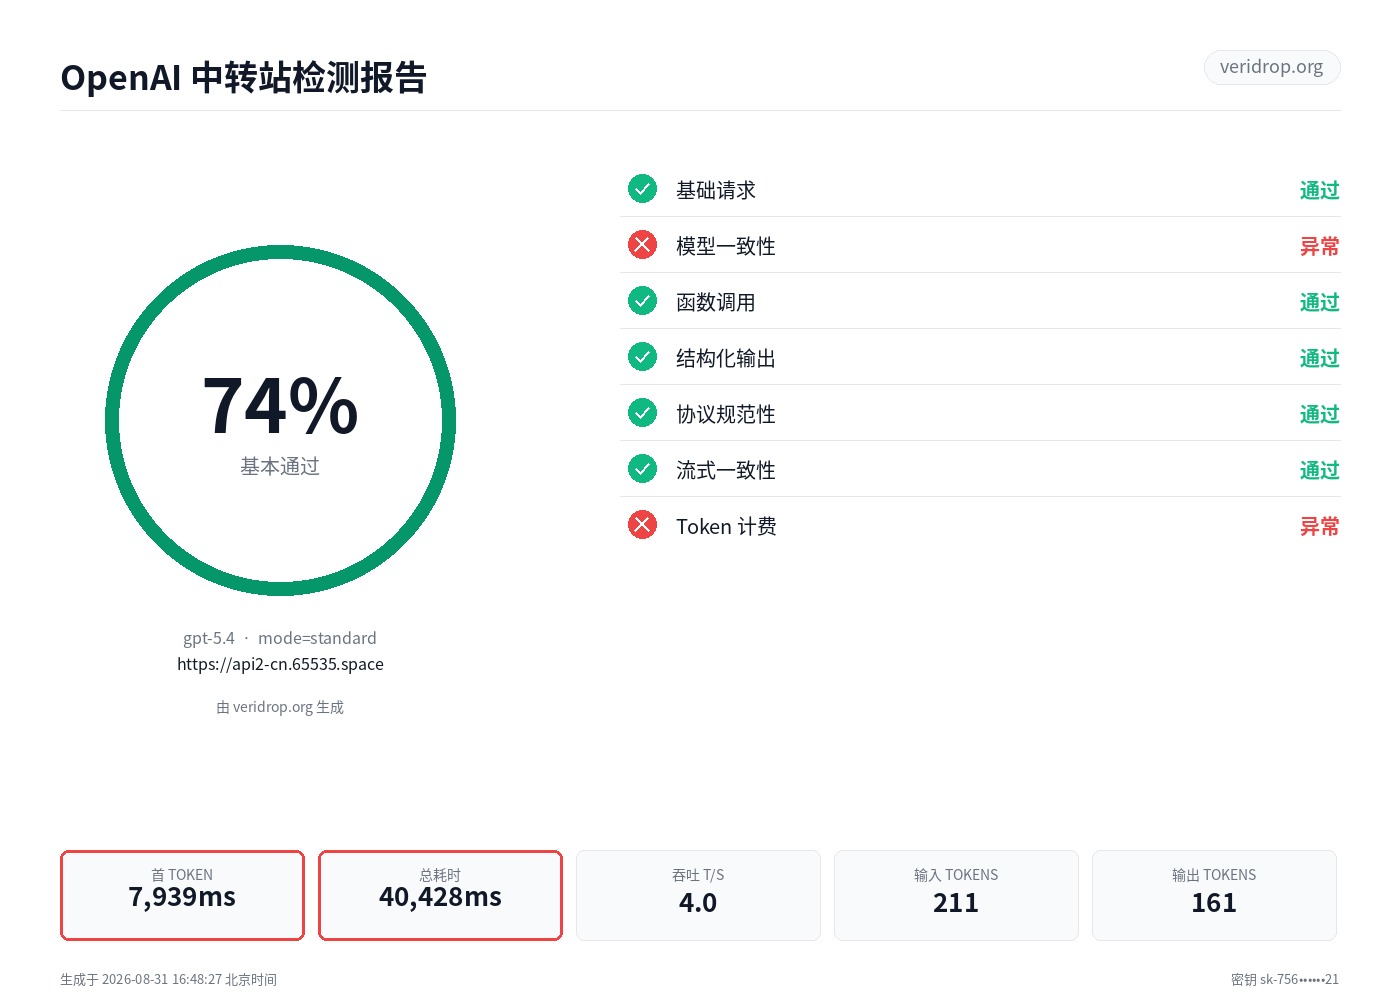Select the 首 TOKEN 7,939ms card
The width and height of the screenshot is (1400, 1000).
pos(182,895)
